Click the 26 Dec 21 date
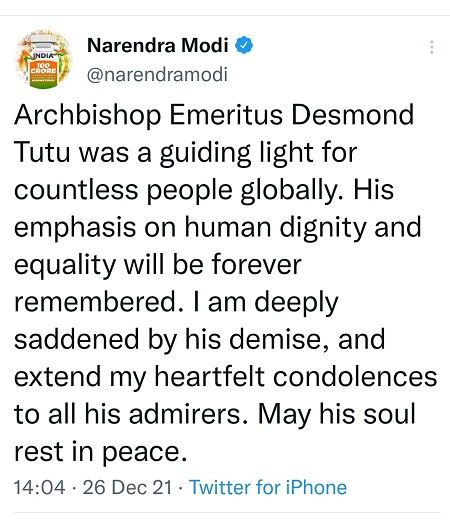 [x=128, y=487]
